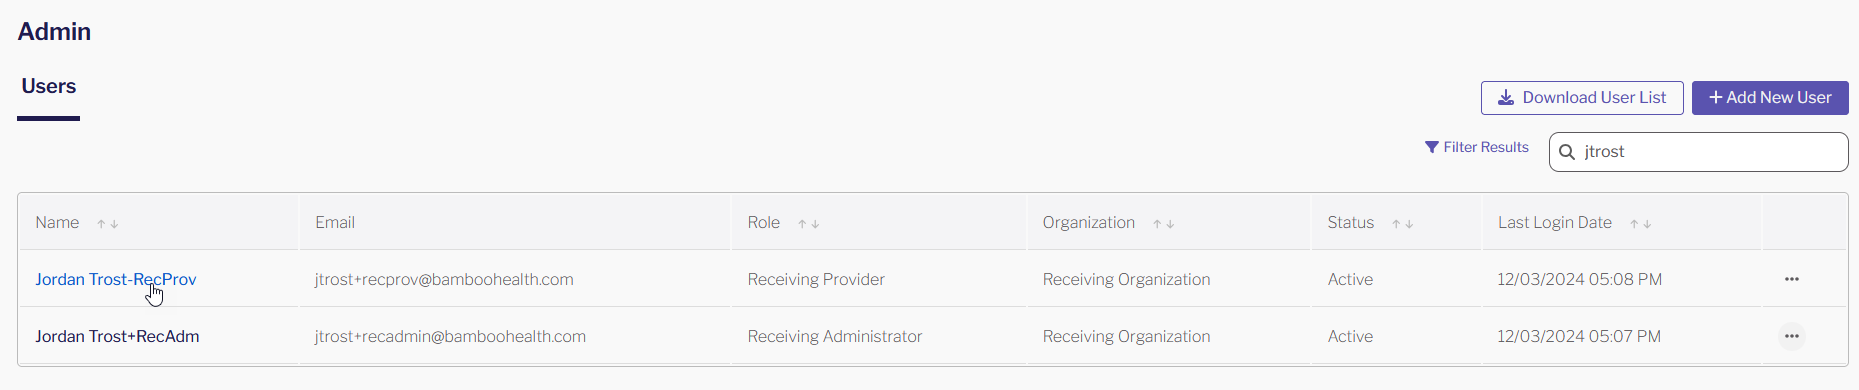1859x390 pixels.
Task: Click the magnifying glass search icon
Action: point(1567,152)
